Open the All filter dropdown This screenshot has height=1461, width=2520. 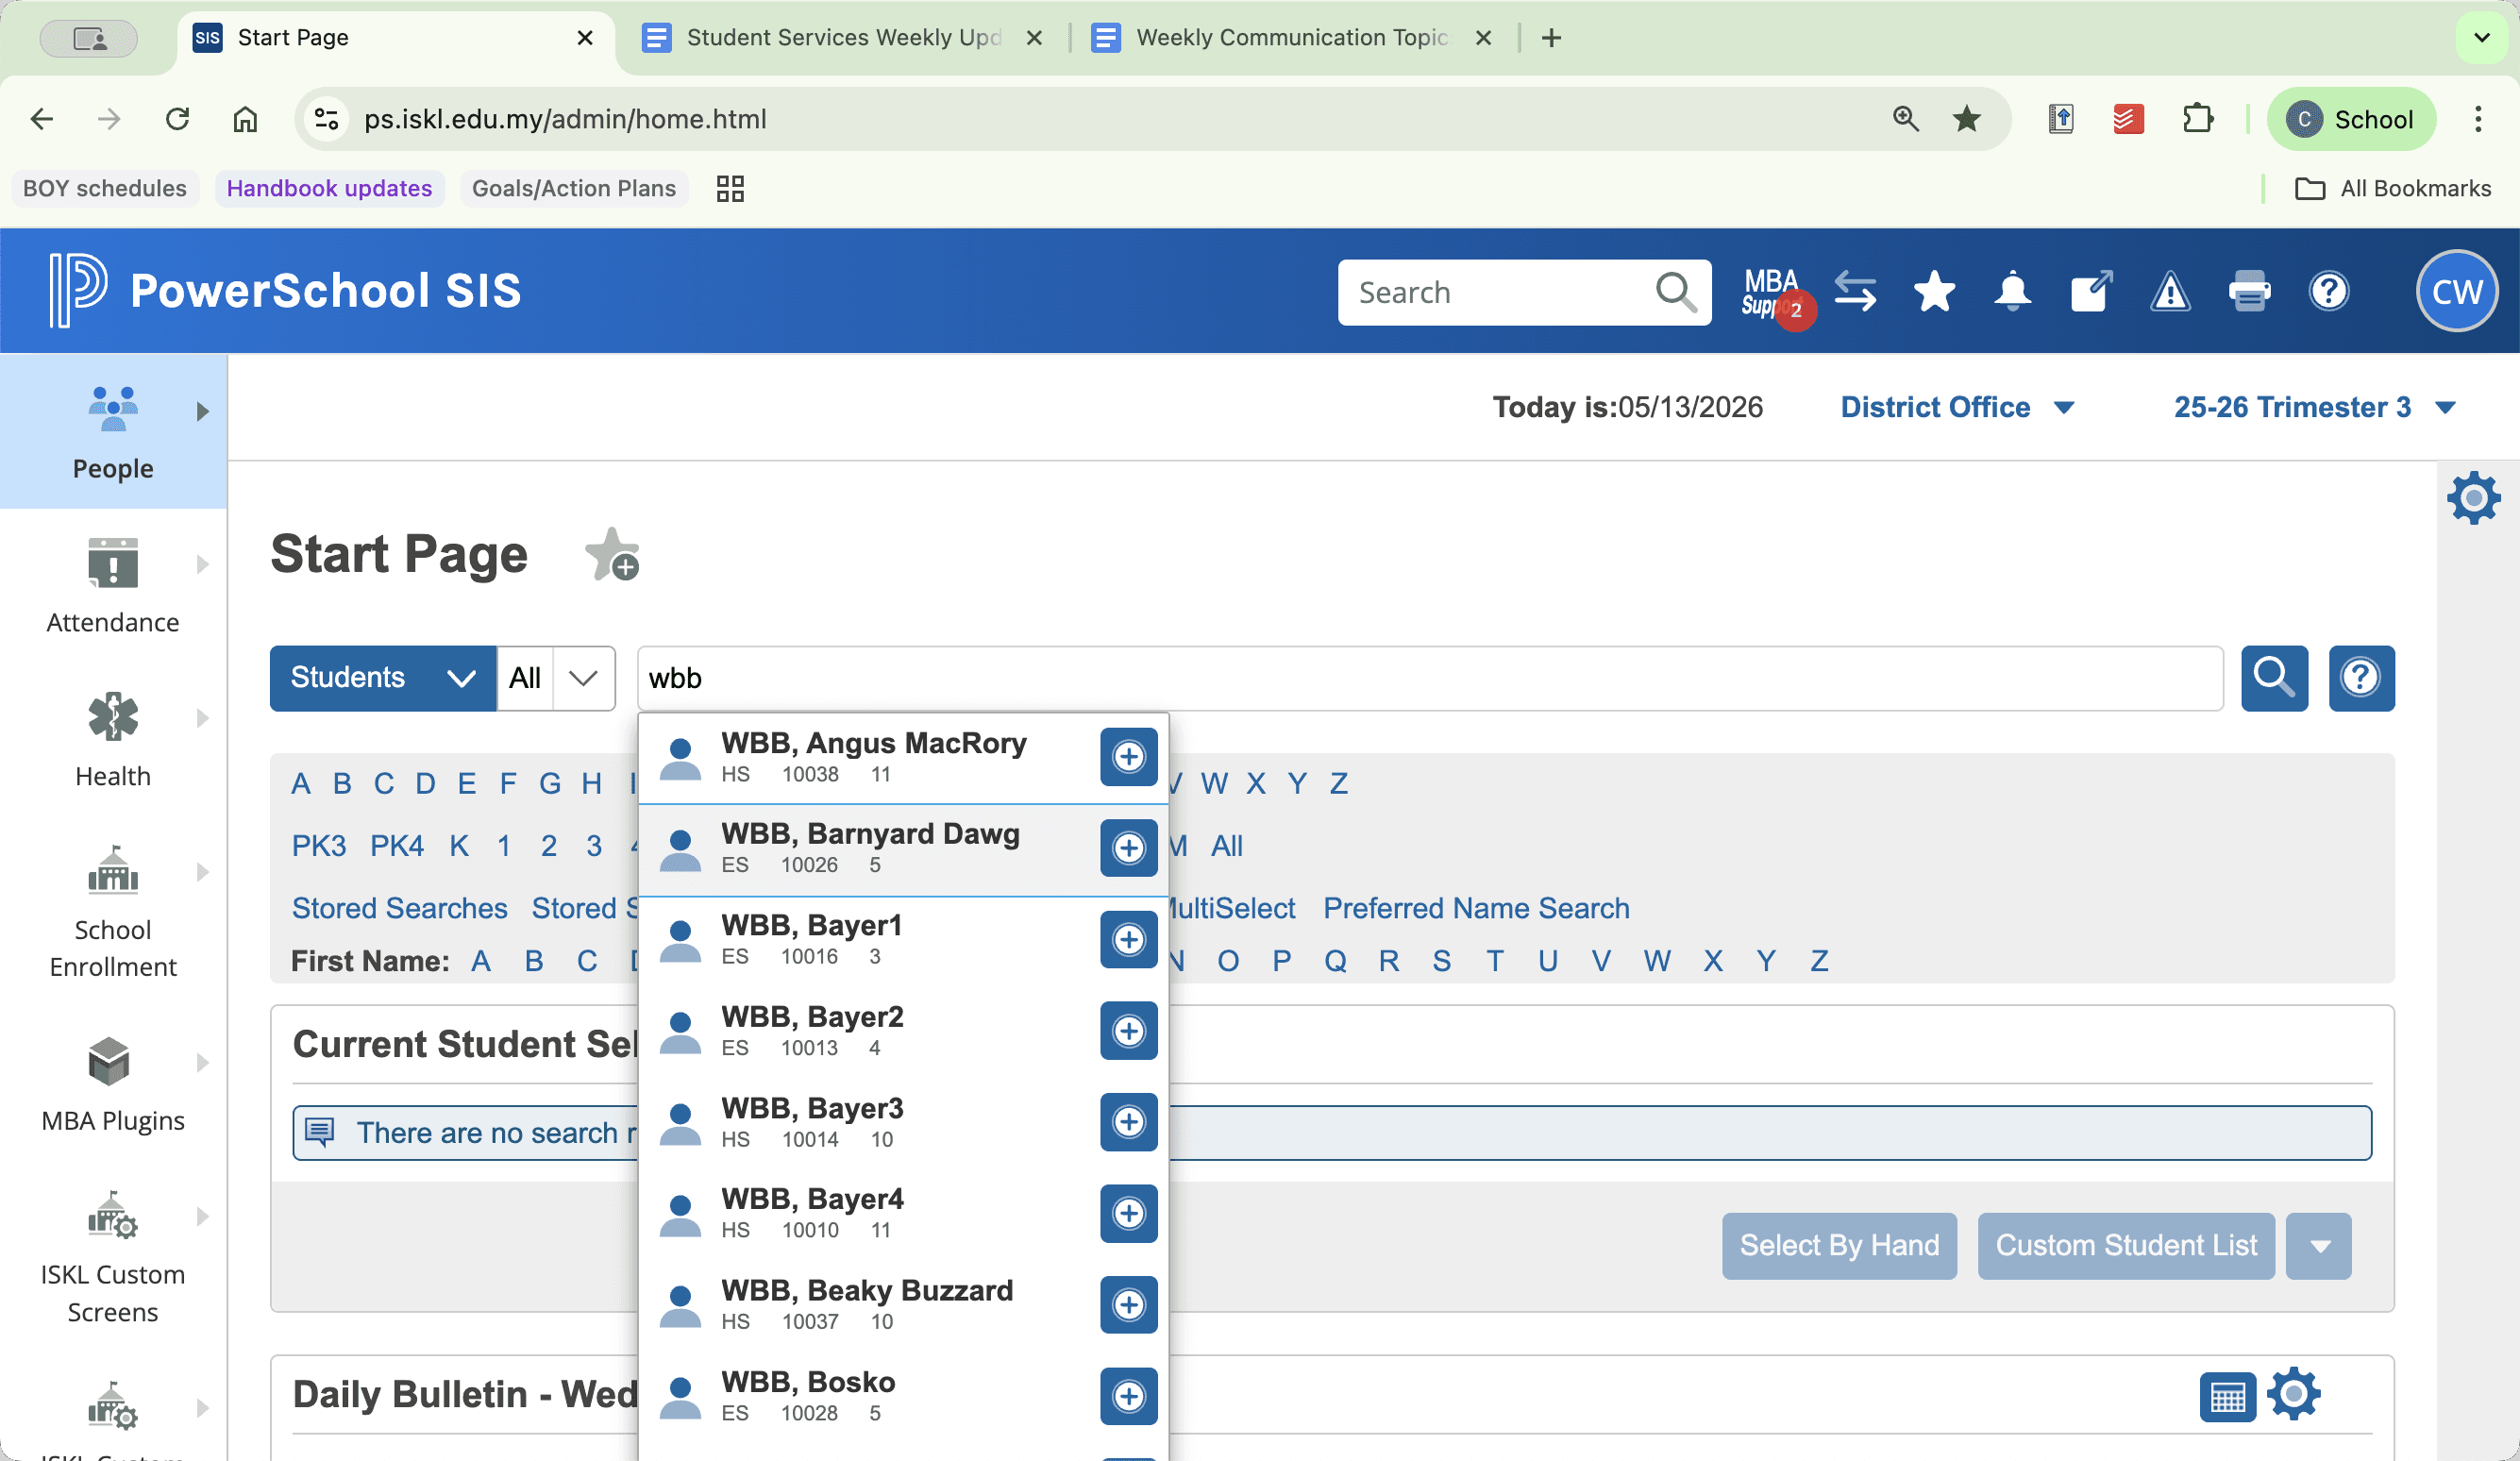[555, 678]
